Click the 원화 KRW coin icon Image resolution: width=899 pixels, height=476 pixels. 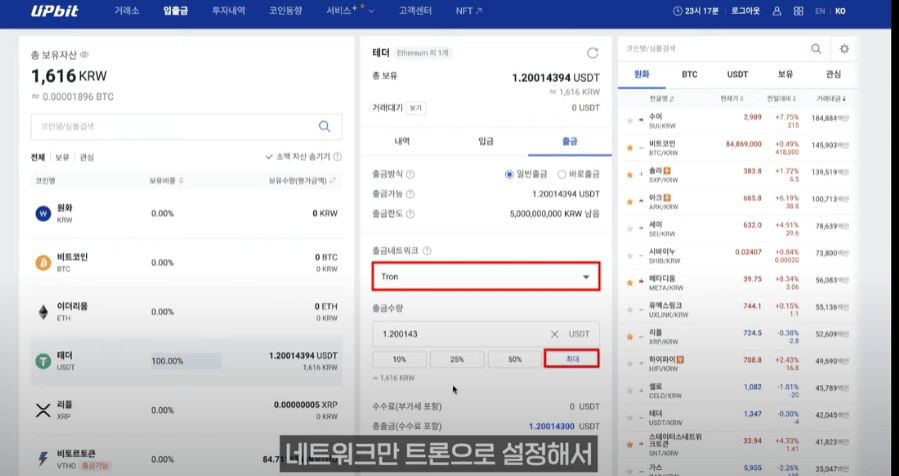(x=43, y=213)
